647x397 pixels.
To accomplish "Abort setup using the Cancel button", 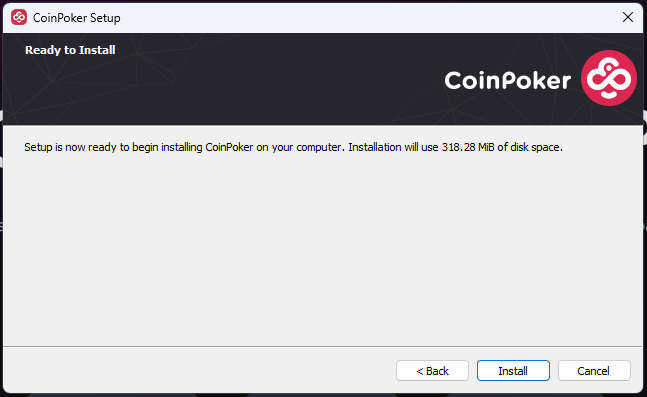I will click(594, 371).
